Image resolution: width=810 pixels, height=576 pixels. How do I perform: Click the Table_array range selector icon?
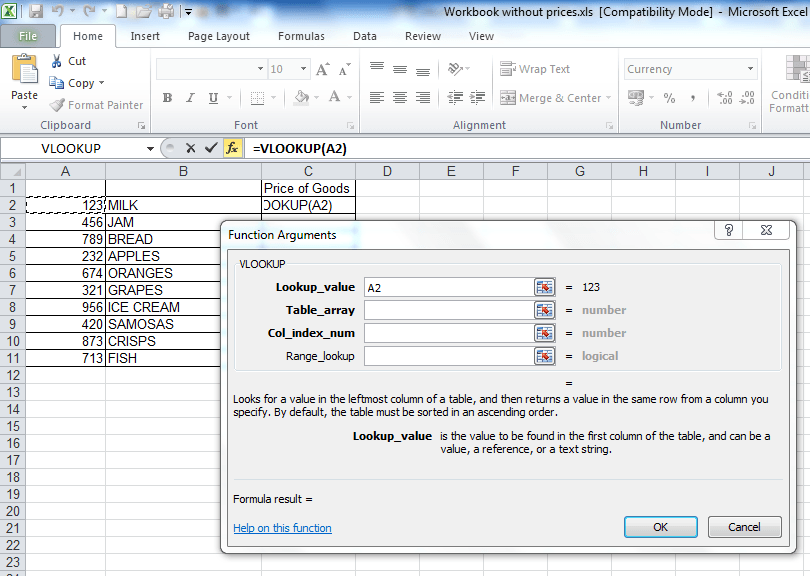(x=544, y=310)
